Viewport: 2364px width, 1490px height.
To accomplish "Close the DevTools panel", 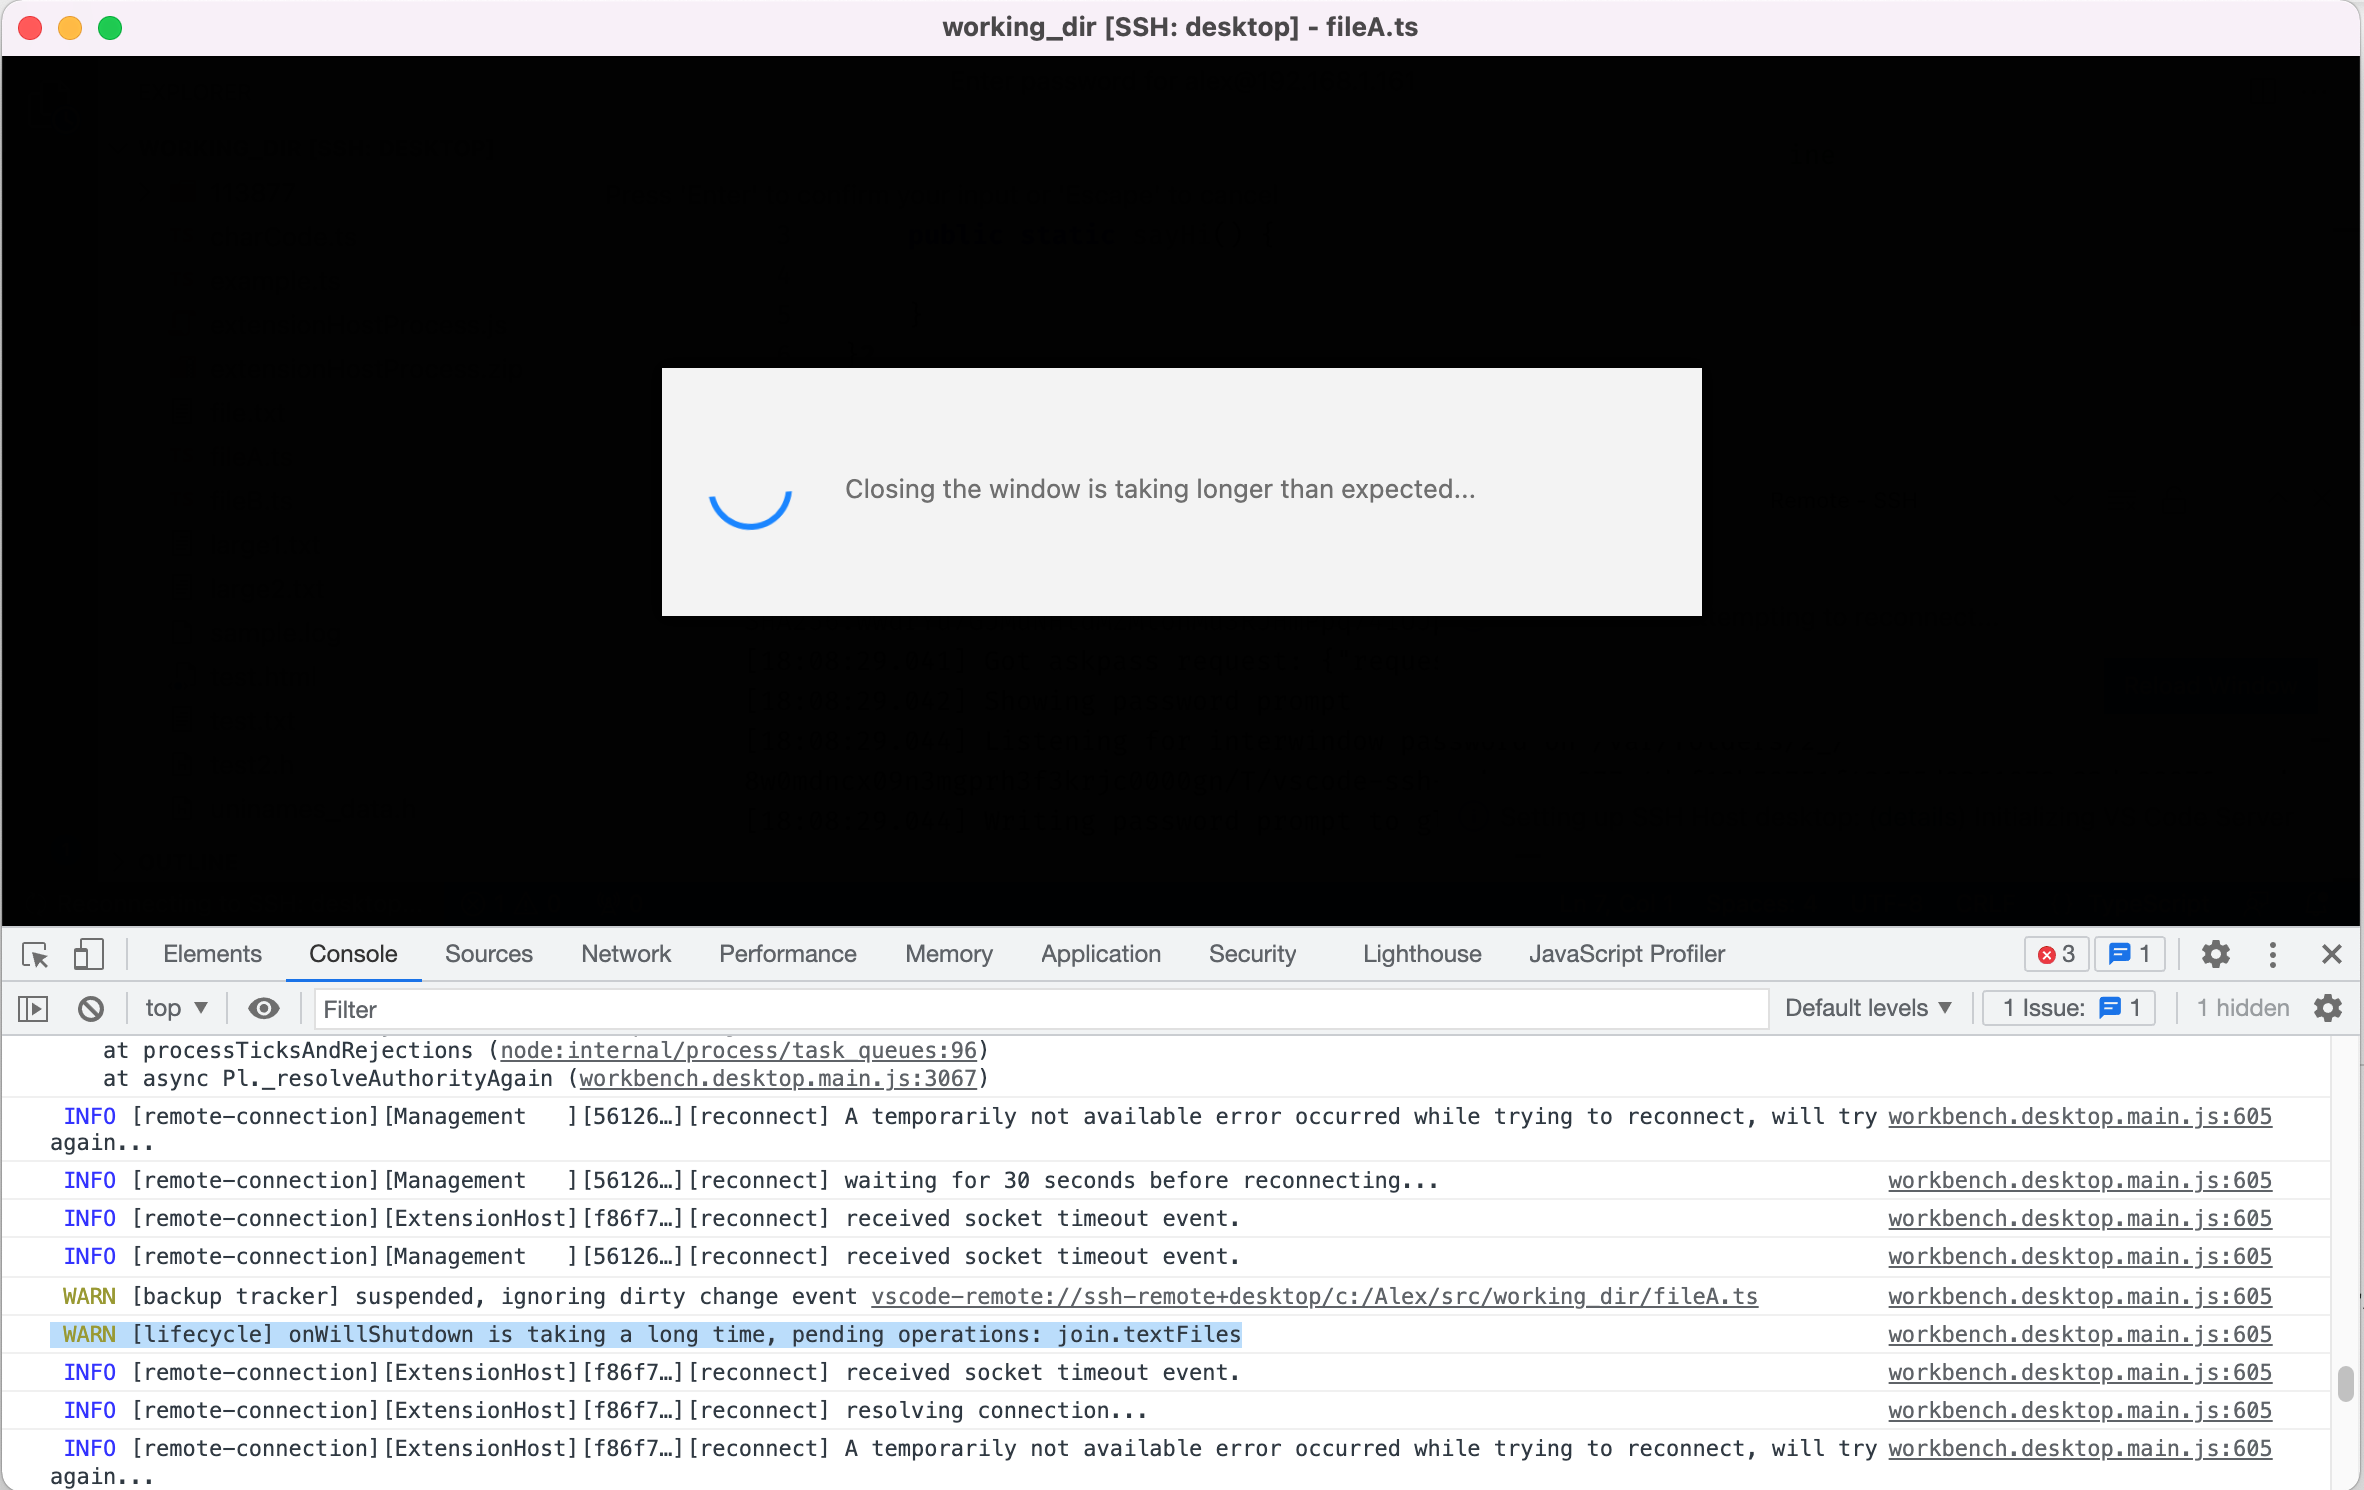I will 2332,954.
